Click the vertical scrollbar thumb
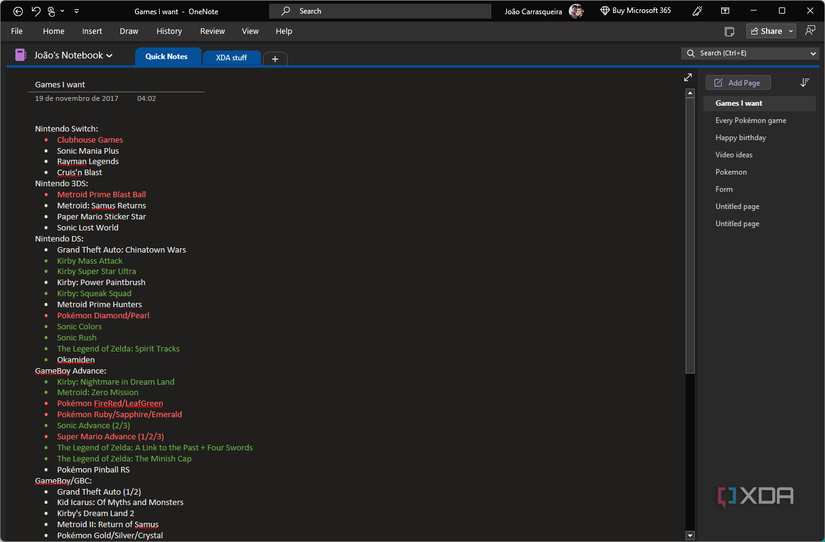 coord(690,236)
